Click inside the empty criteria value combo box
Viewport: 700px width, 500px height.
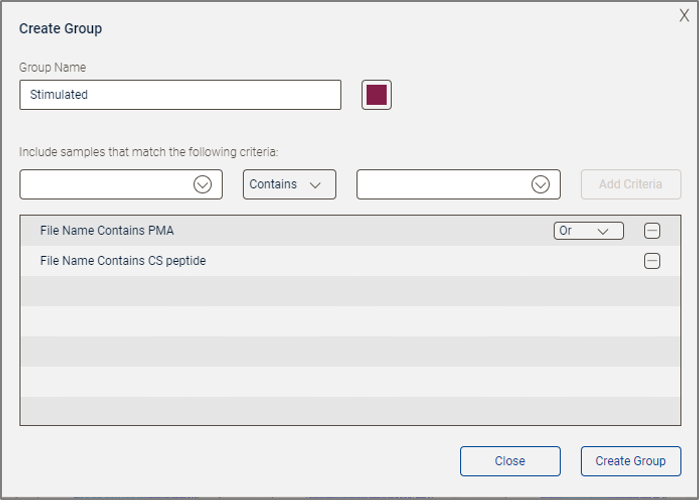click(442, 184)
